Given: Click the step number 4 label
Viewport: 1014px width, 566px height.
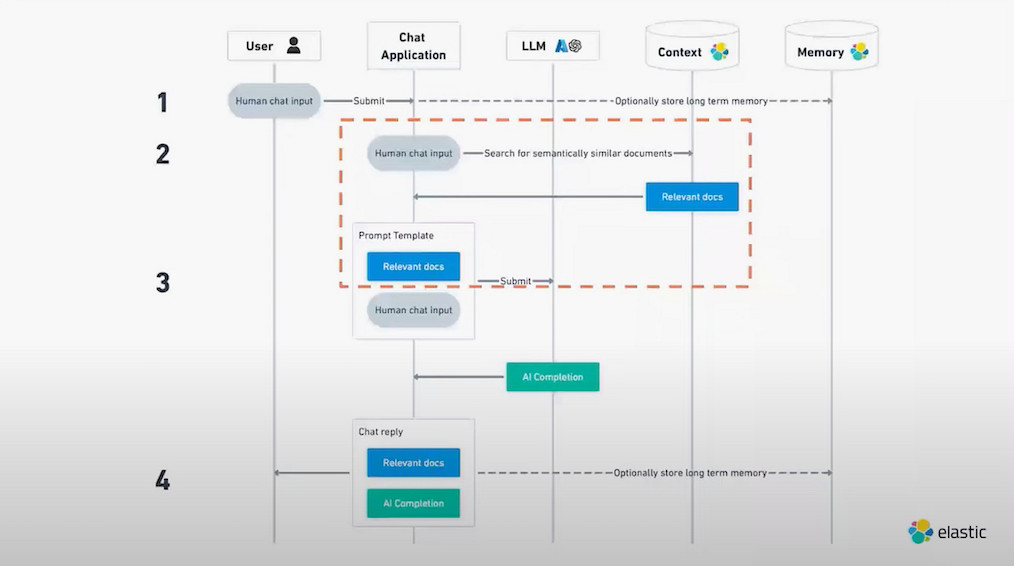Looking at the screenshot, I should tap(162, 481).
